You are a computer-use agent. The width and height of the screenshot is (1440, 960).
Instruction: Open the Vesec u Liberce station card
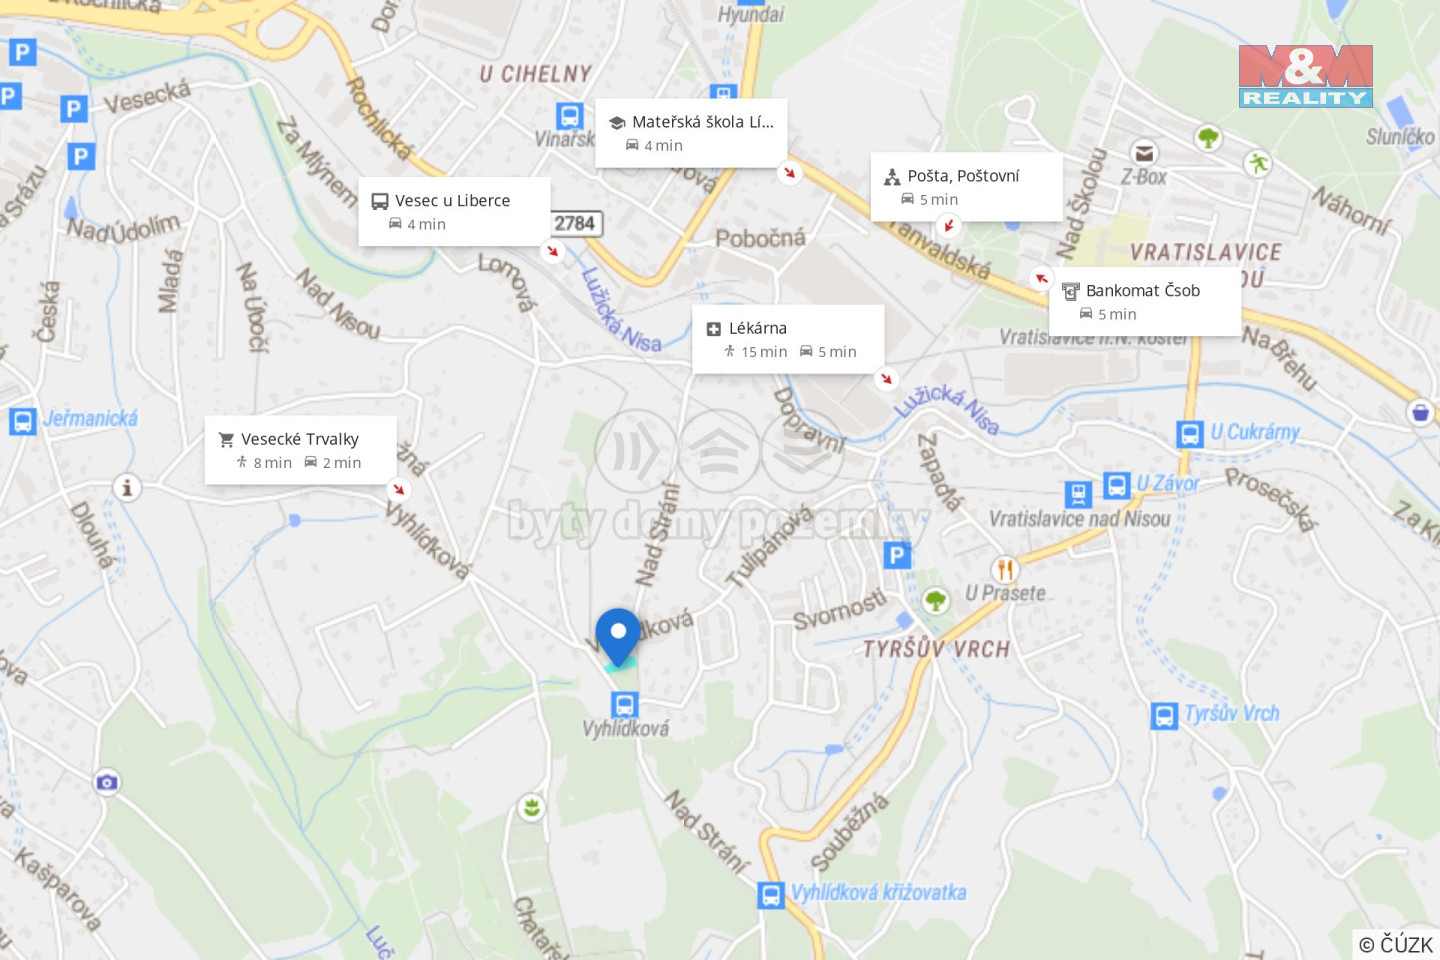tap(454, 212)
